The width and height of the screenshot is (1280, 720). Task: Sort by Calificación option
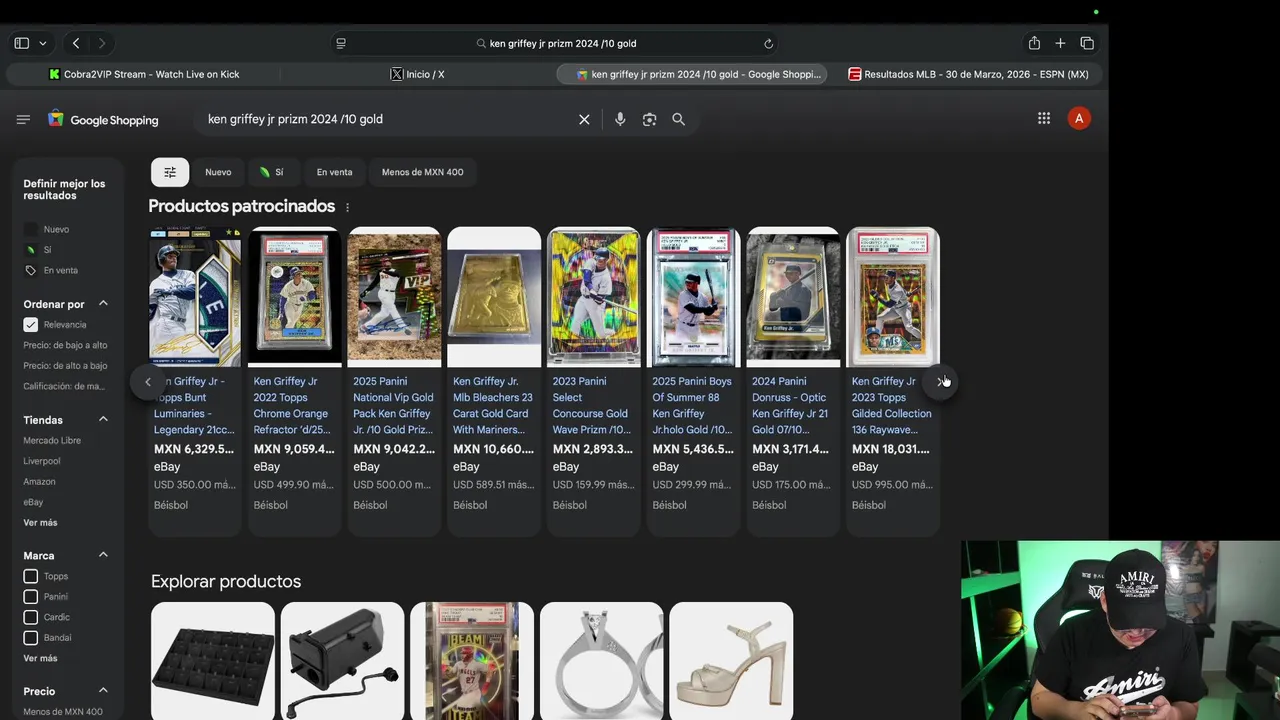tap(64, 386)
